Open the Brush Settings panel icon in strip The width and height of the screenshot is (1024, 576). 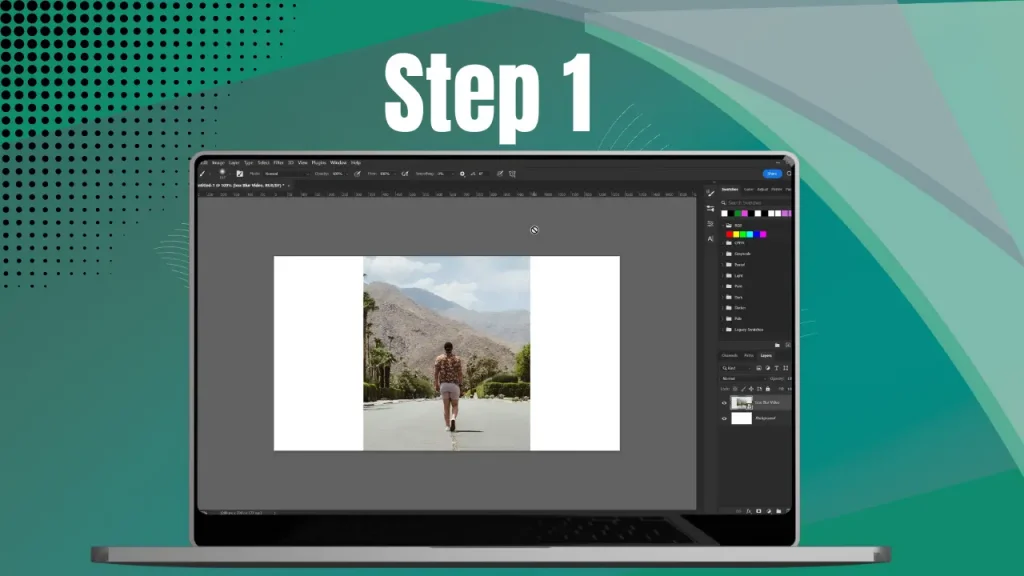(711, 208)
